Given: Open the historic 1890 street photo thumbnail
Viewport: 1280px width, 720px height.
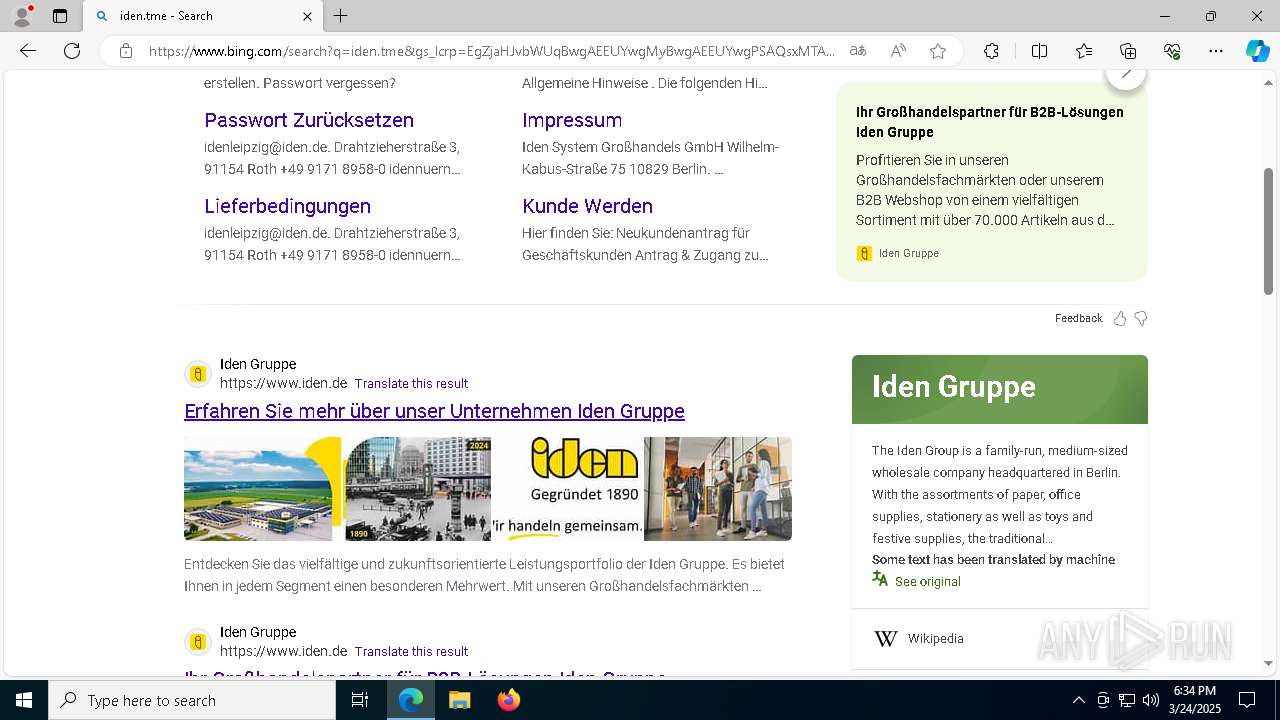Looking at the screenshot, I should pos(418,489).
